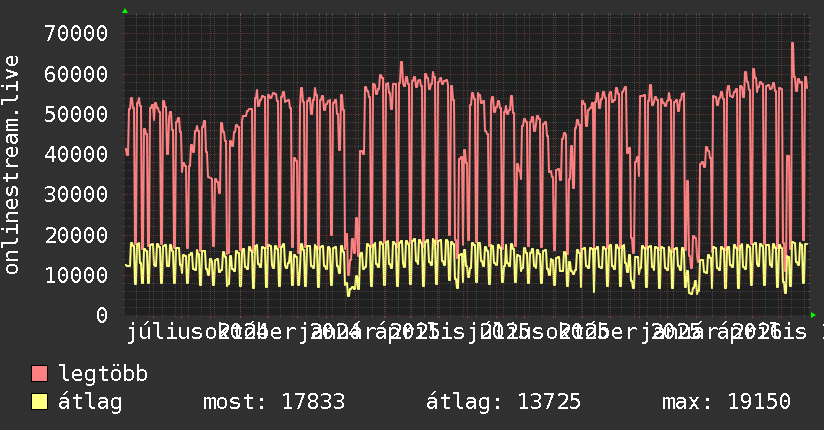Click the 30000 y-axis label
This screenshot has width=824, height=430.
click(76, 194)
